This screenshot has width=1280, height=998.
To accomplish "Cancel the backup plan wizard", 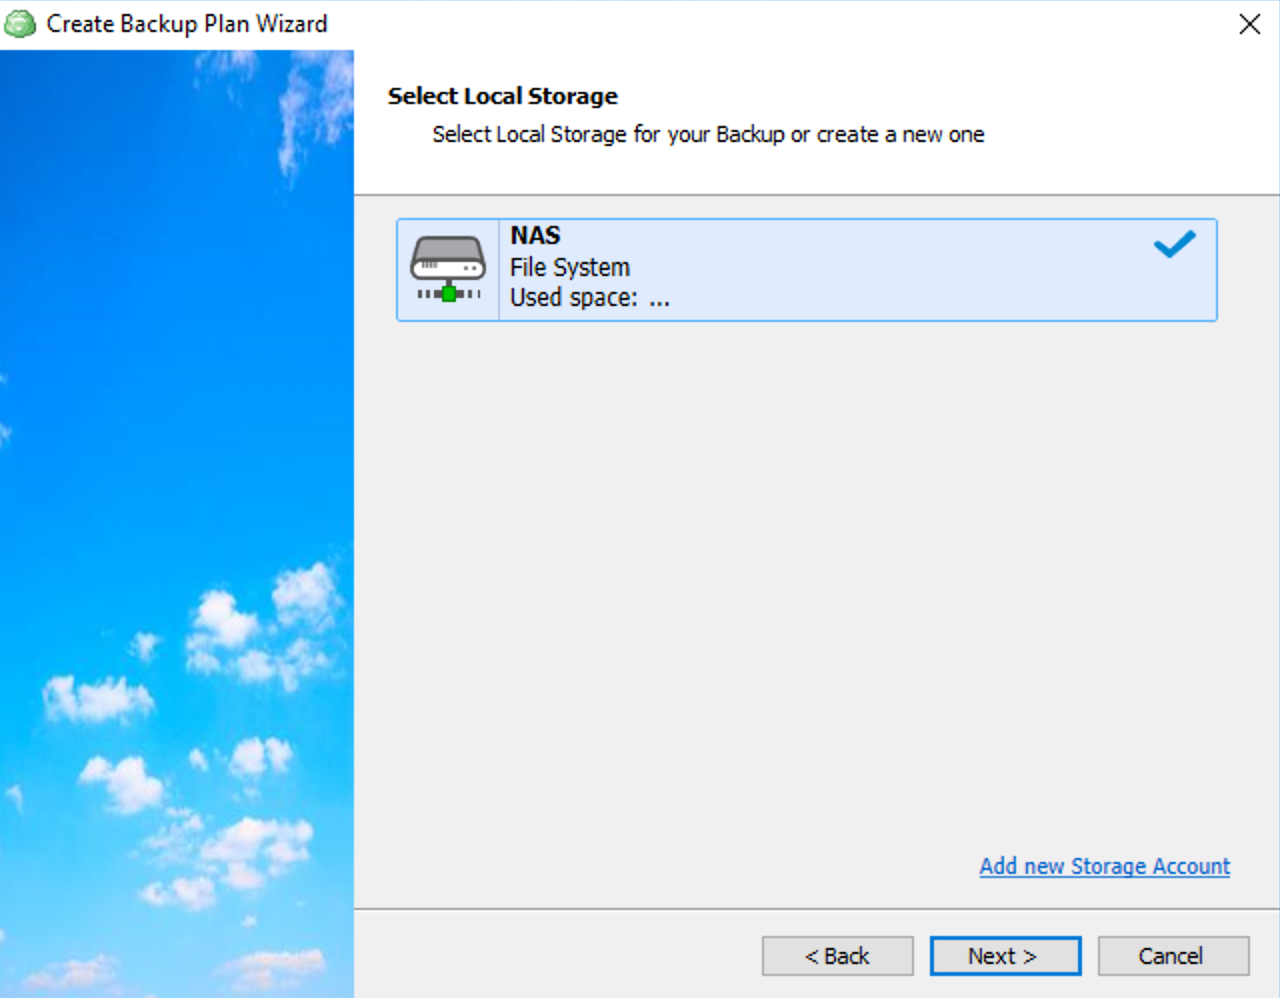I will [1173, 956].
